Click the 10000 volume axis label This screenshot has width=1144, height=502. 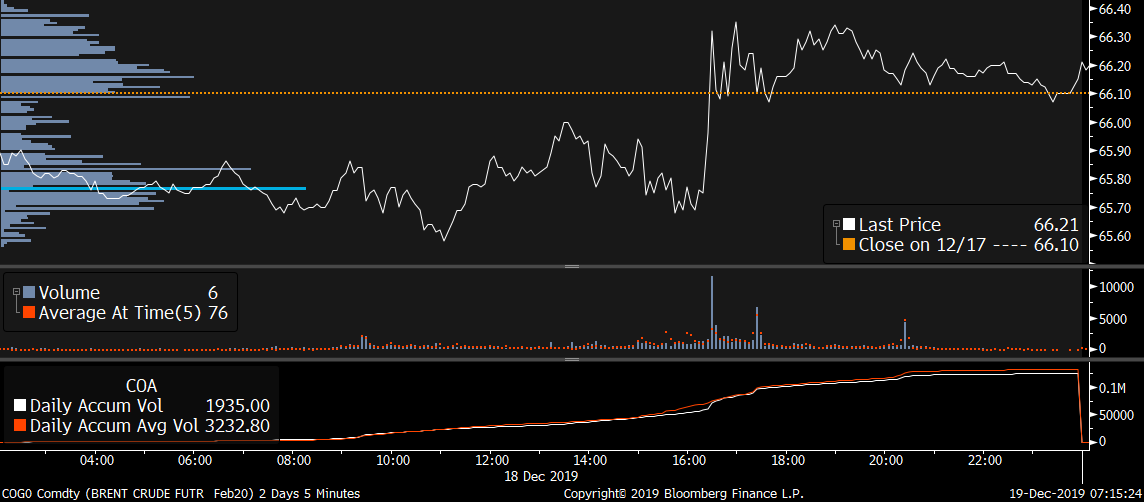(1116, 285)
